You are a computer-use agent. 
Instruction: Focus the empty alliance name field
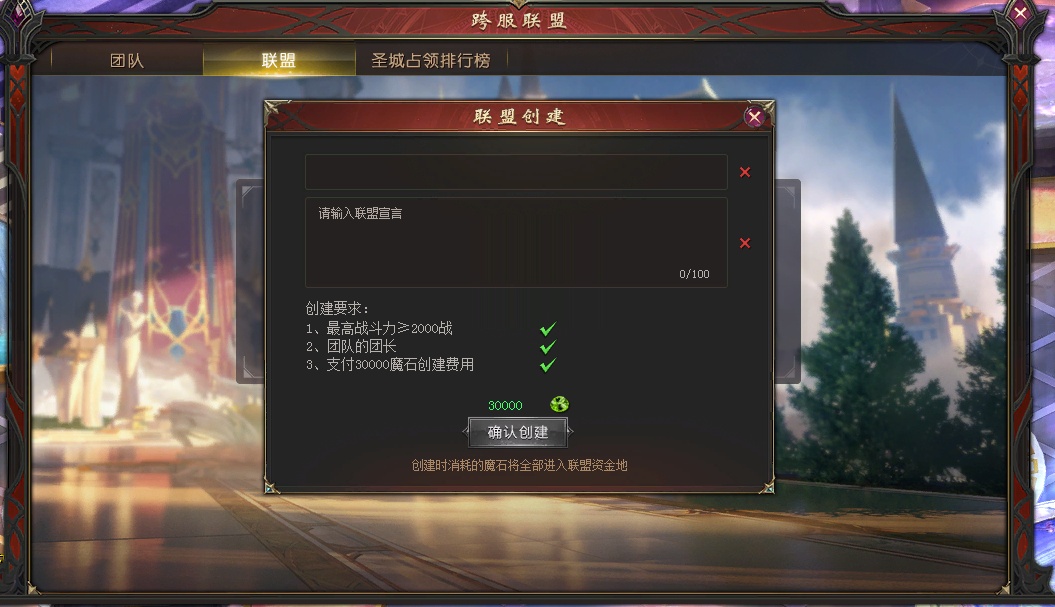pyautogui.click(x=516, y=172)
